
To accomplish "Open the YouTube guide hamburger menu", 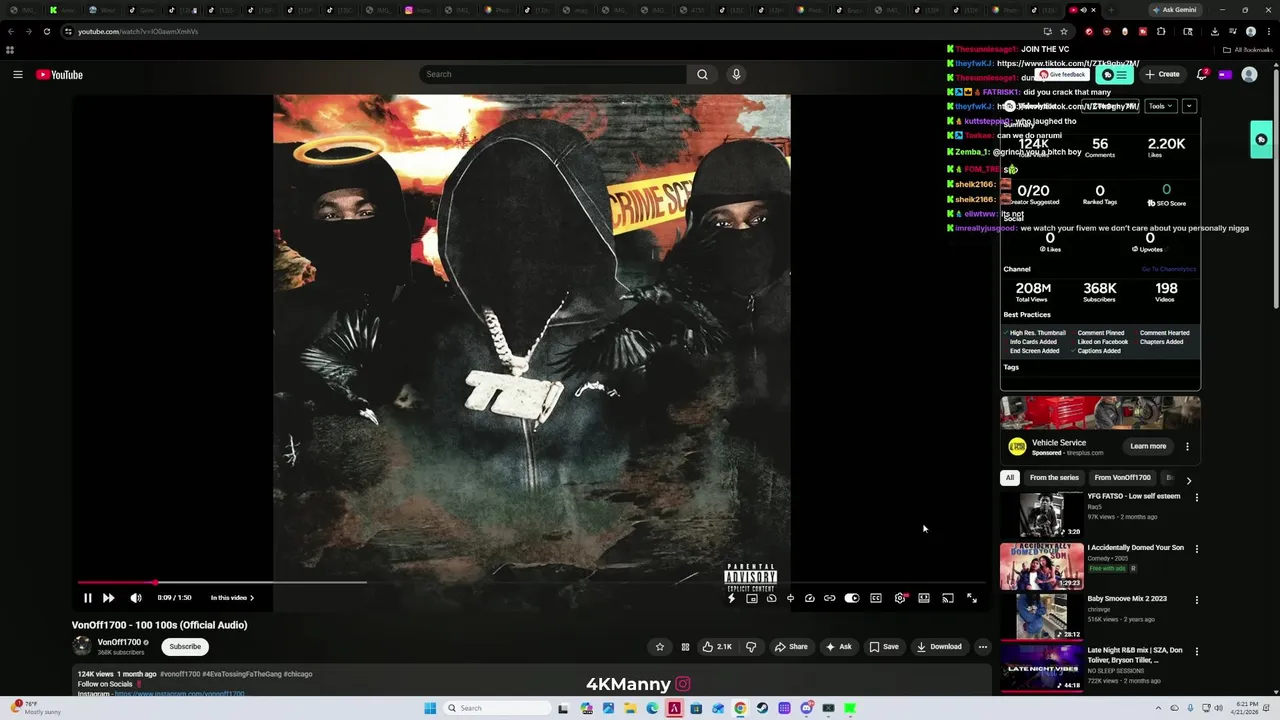I will 18,74.
